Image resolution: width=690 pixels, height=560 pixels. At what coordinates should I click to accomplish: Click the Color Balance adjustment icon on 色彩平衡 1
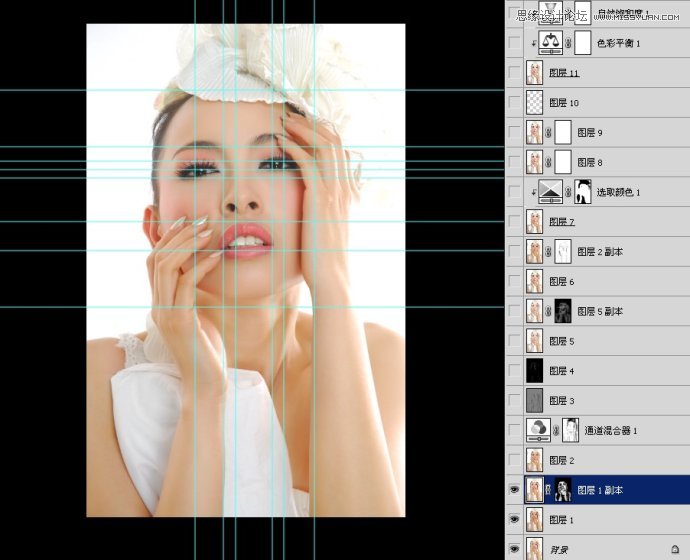click(551, 43)
